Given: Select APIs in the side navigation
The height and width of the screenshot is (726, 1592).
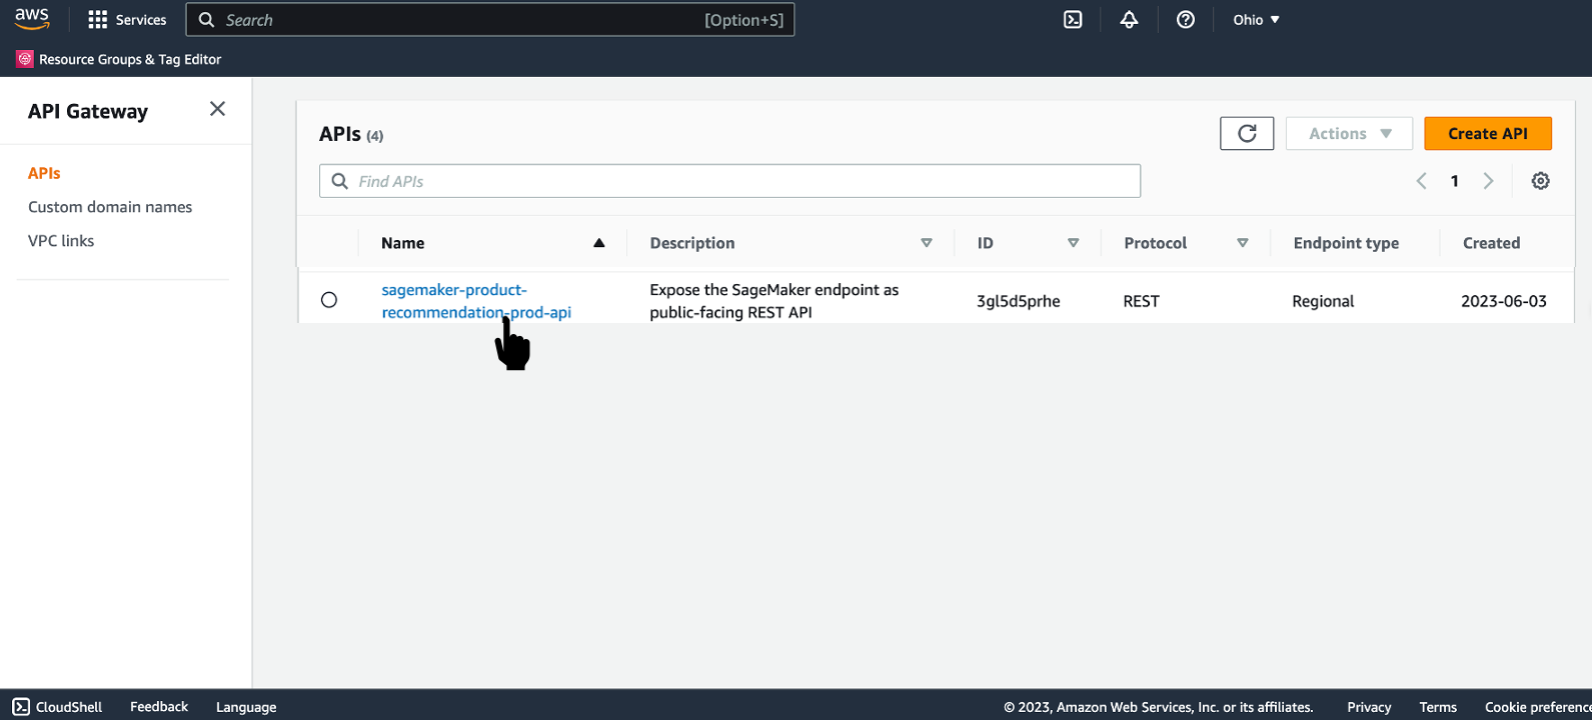Looking at the screenshot, I should [x=44, y=173].
